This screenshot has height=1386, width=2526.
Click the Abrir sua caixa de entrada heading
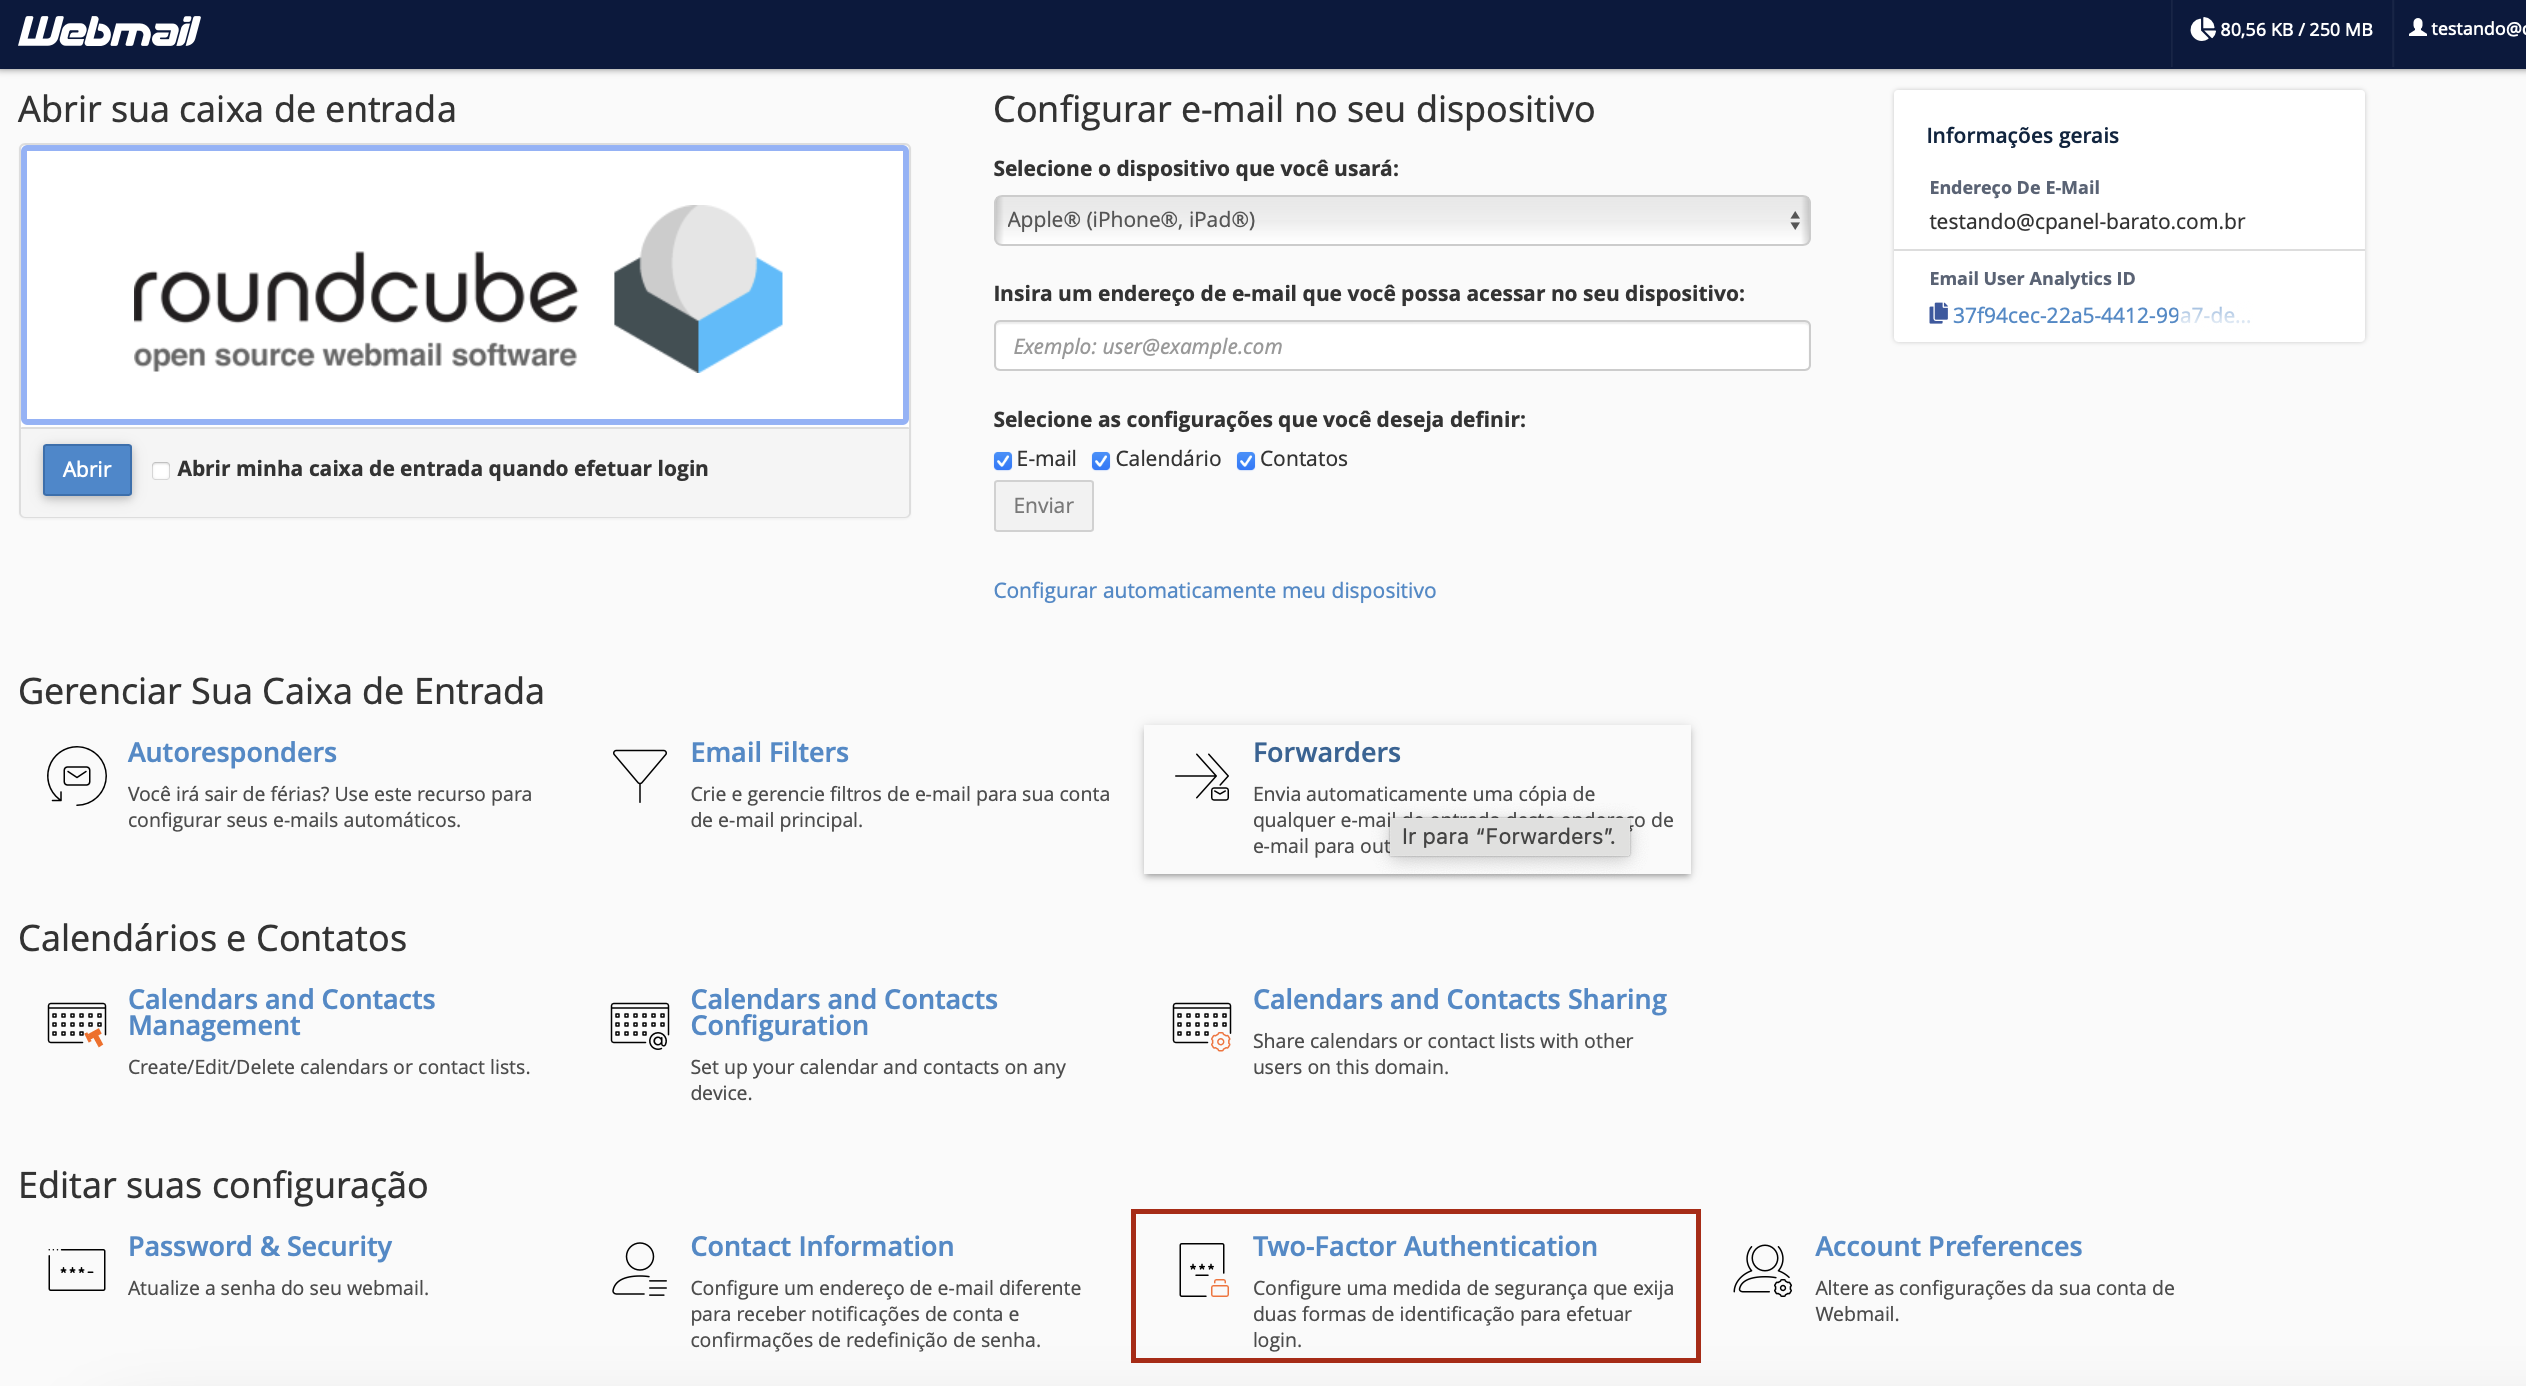coord(237,109)
